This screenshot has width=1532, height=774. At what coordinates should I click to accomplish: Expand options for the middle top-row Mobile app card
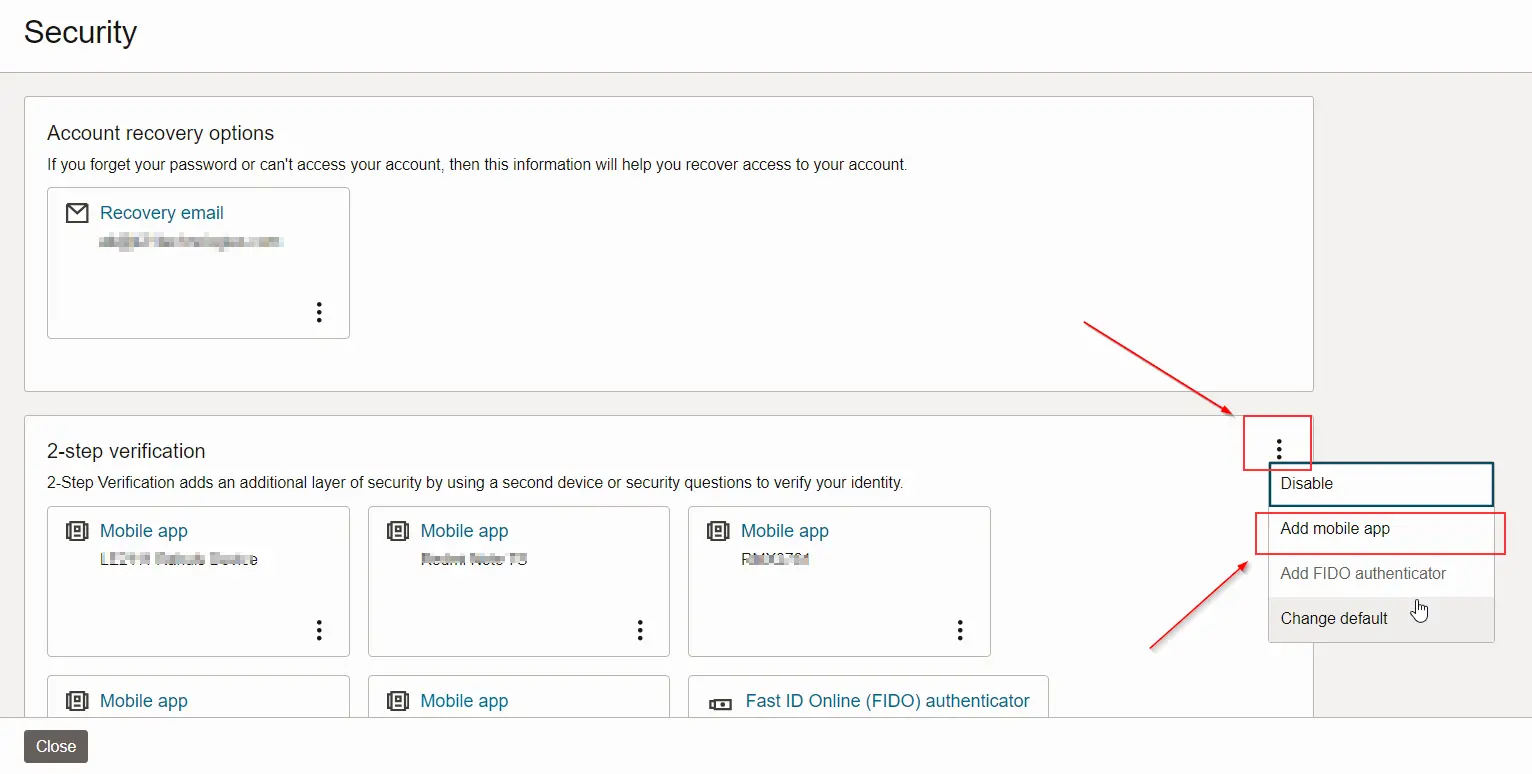coord(640,630)
